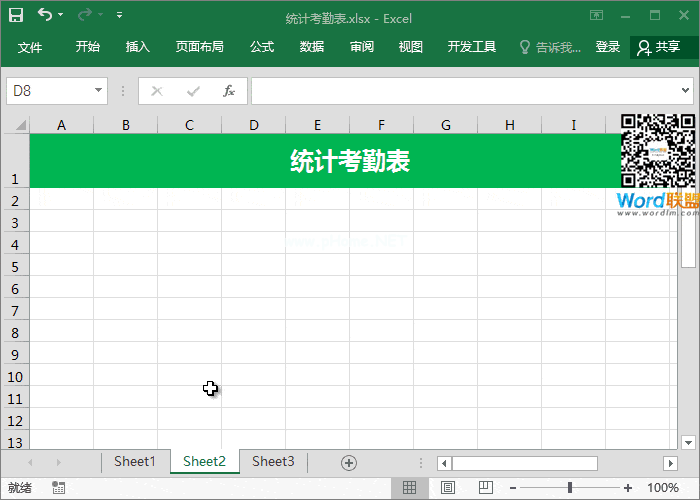The width and height of the screenshot is (700, 500).
Task: Select row 5 header
Action: pos(16,265)
